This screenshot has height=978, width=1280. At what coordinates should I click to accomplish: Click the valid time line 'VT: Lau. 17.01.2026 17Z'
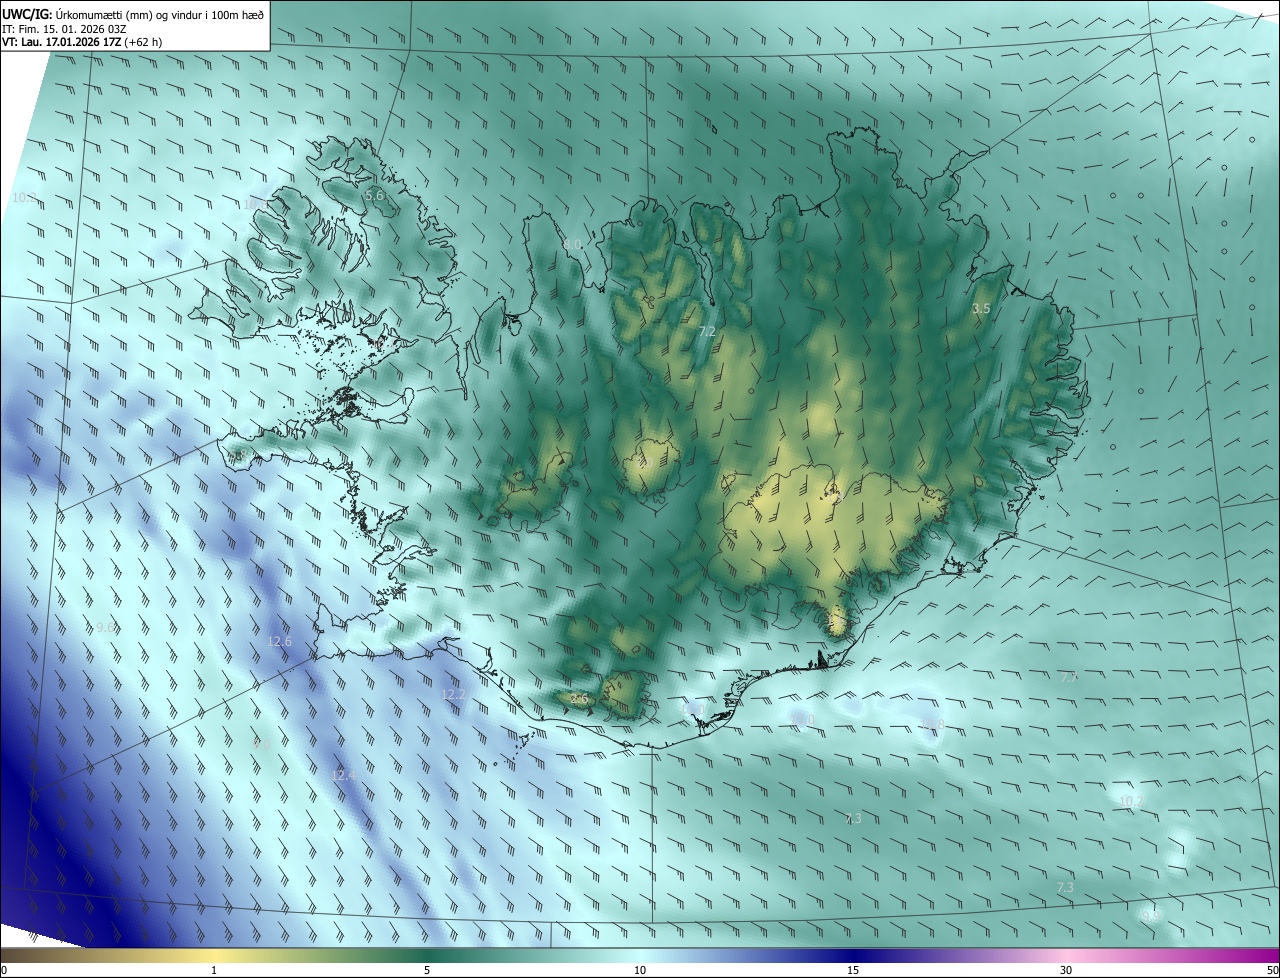point(60,42)
